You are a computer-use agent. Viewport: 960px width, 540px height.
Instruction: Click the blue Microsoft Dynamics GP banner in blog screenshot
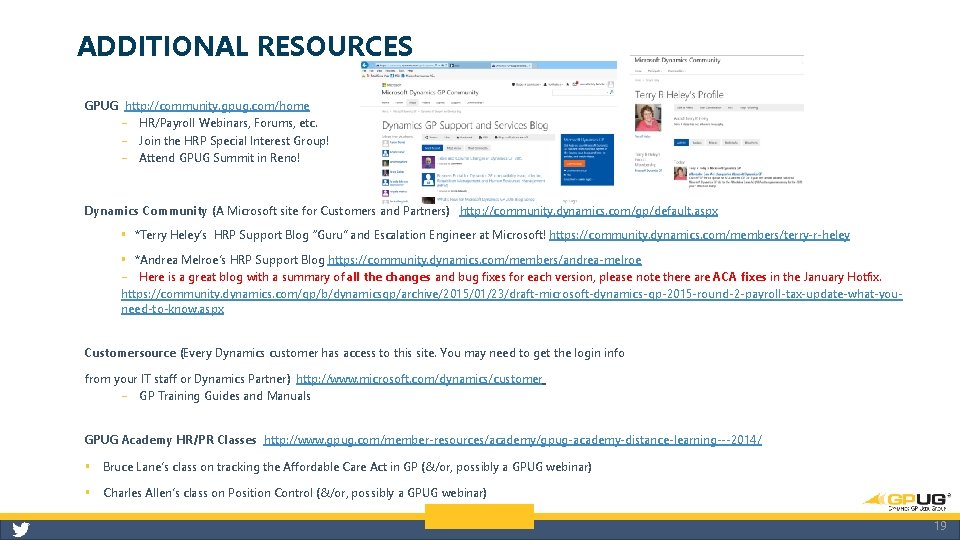tap(587, 160)
